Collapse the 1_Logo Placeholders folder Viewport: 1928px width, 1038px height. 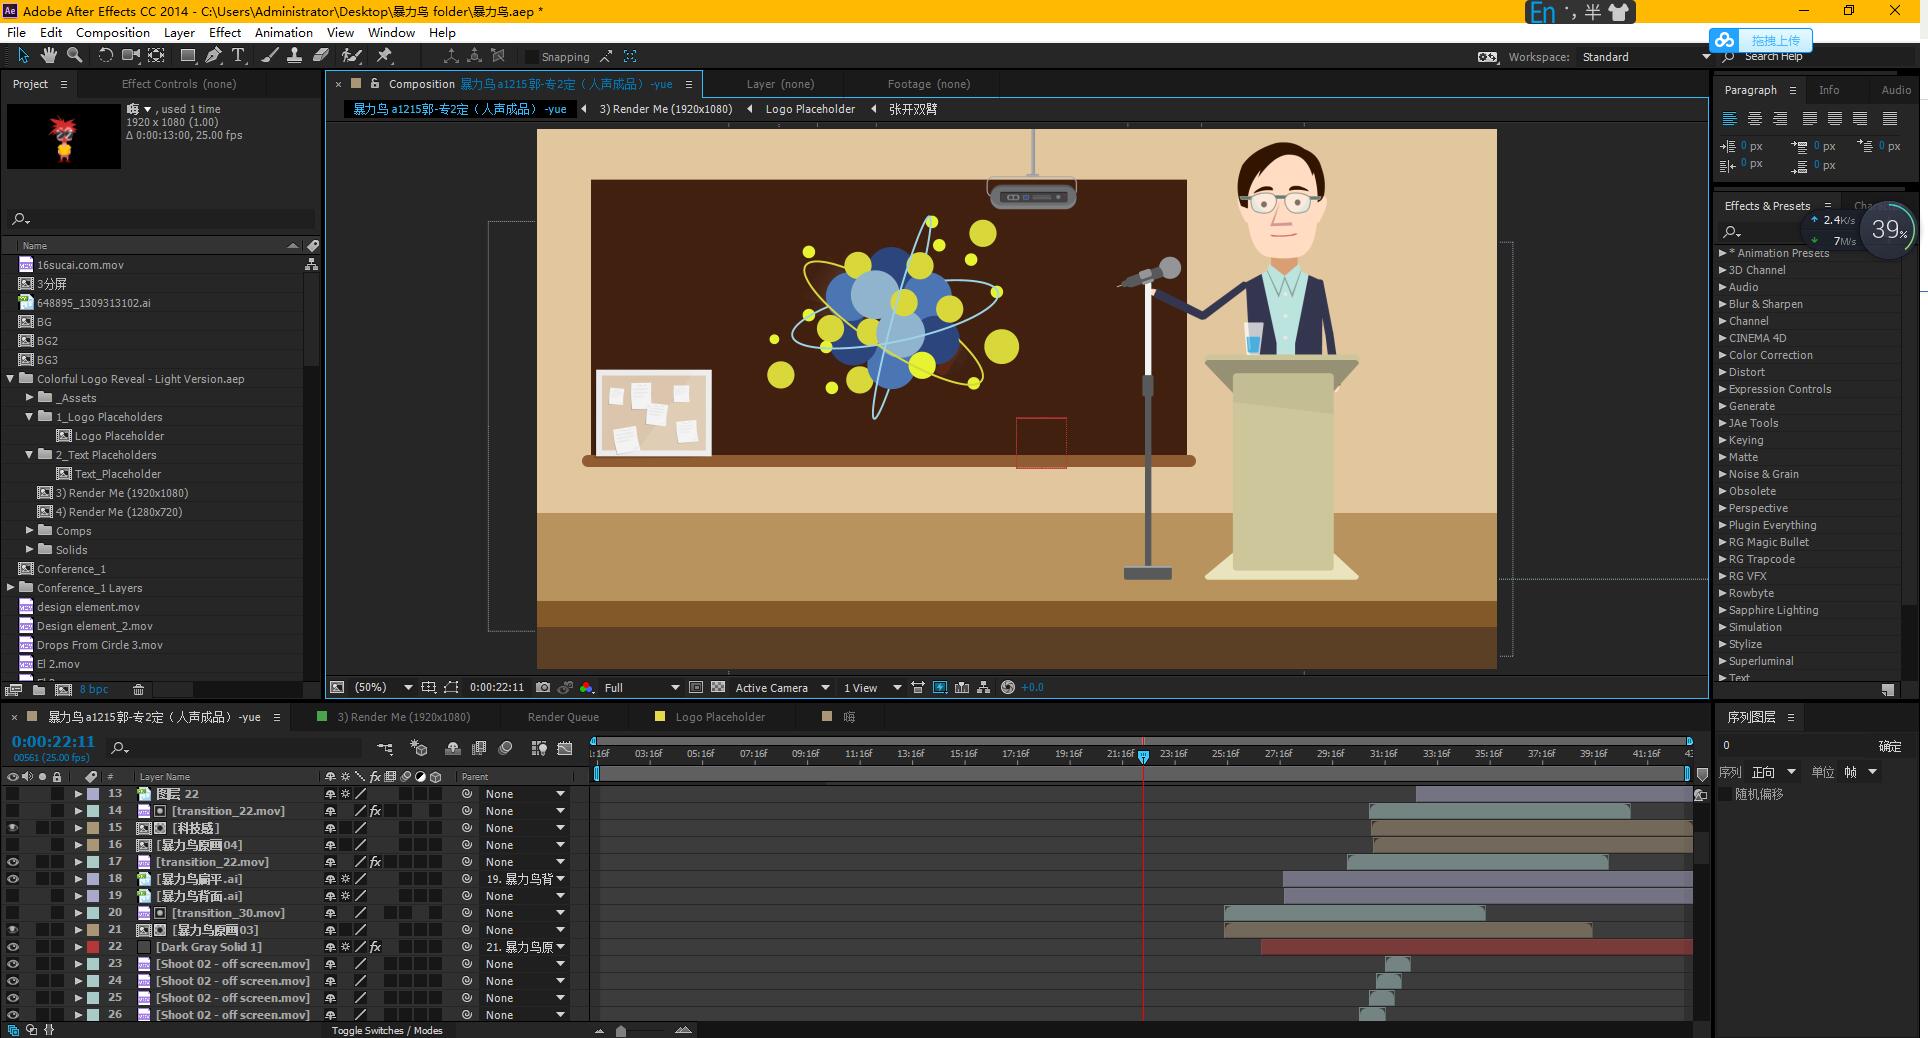(x=30, y=417)
